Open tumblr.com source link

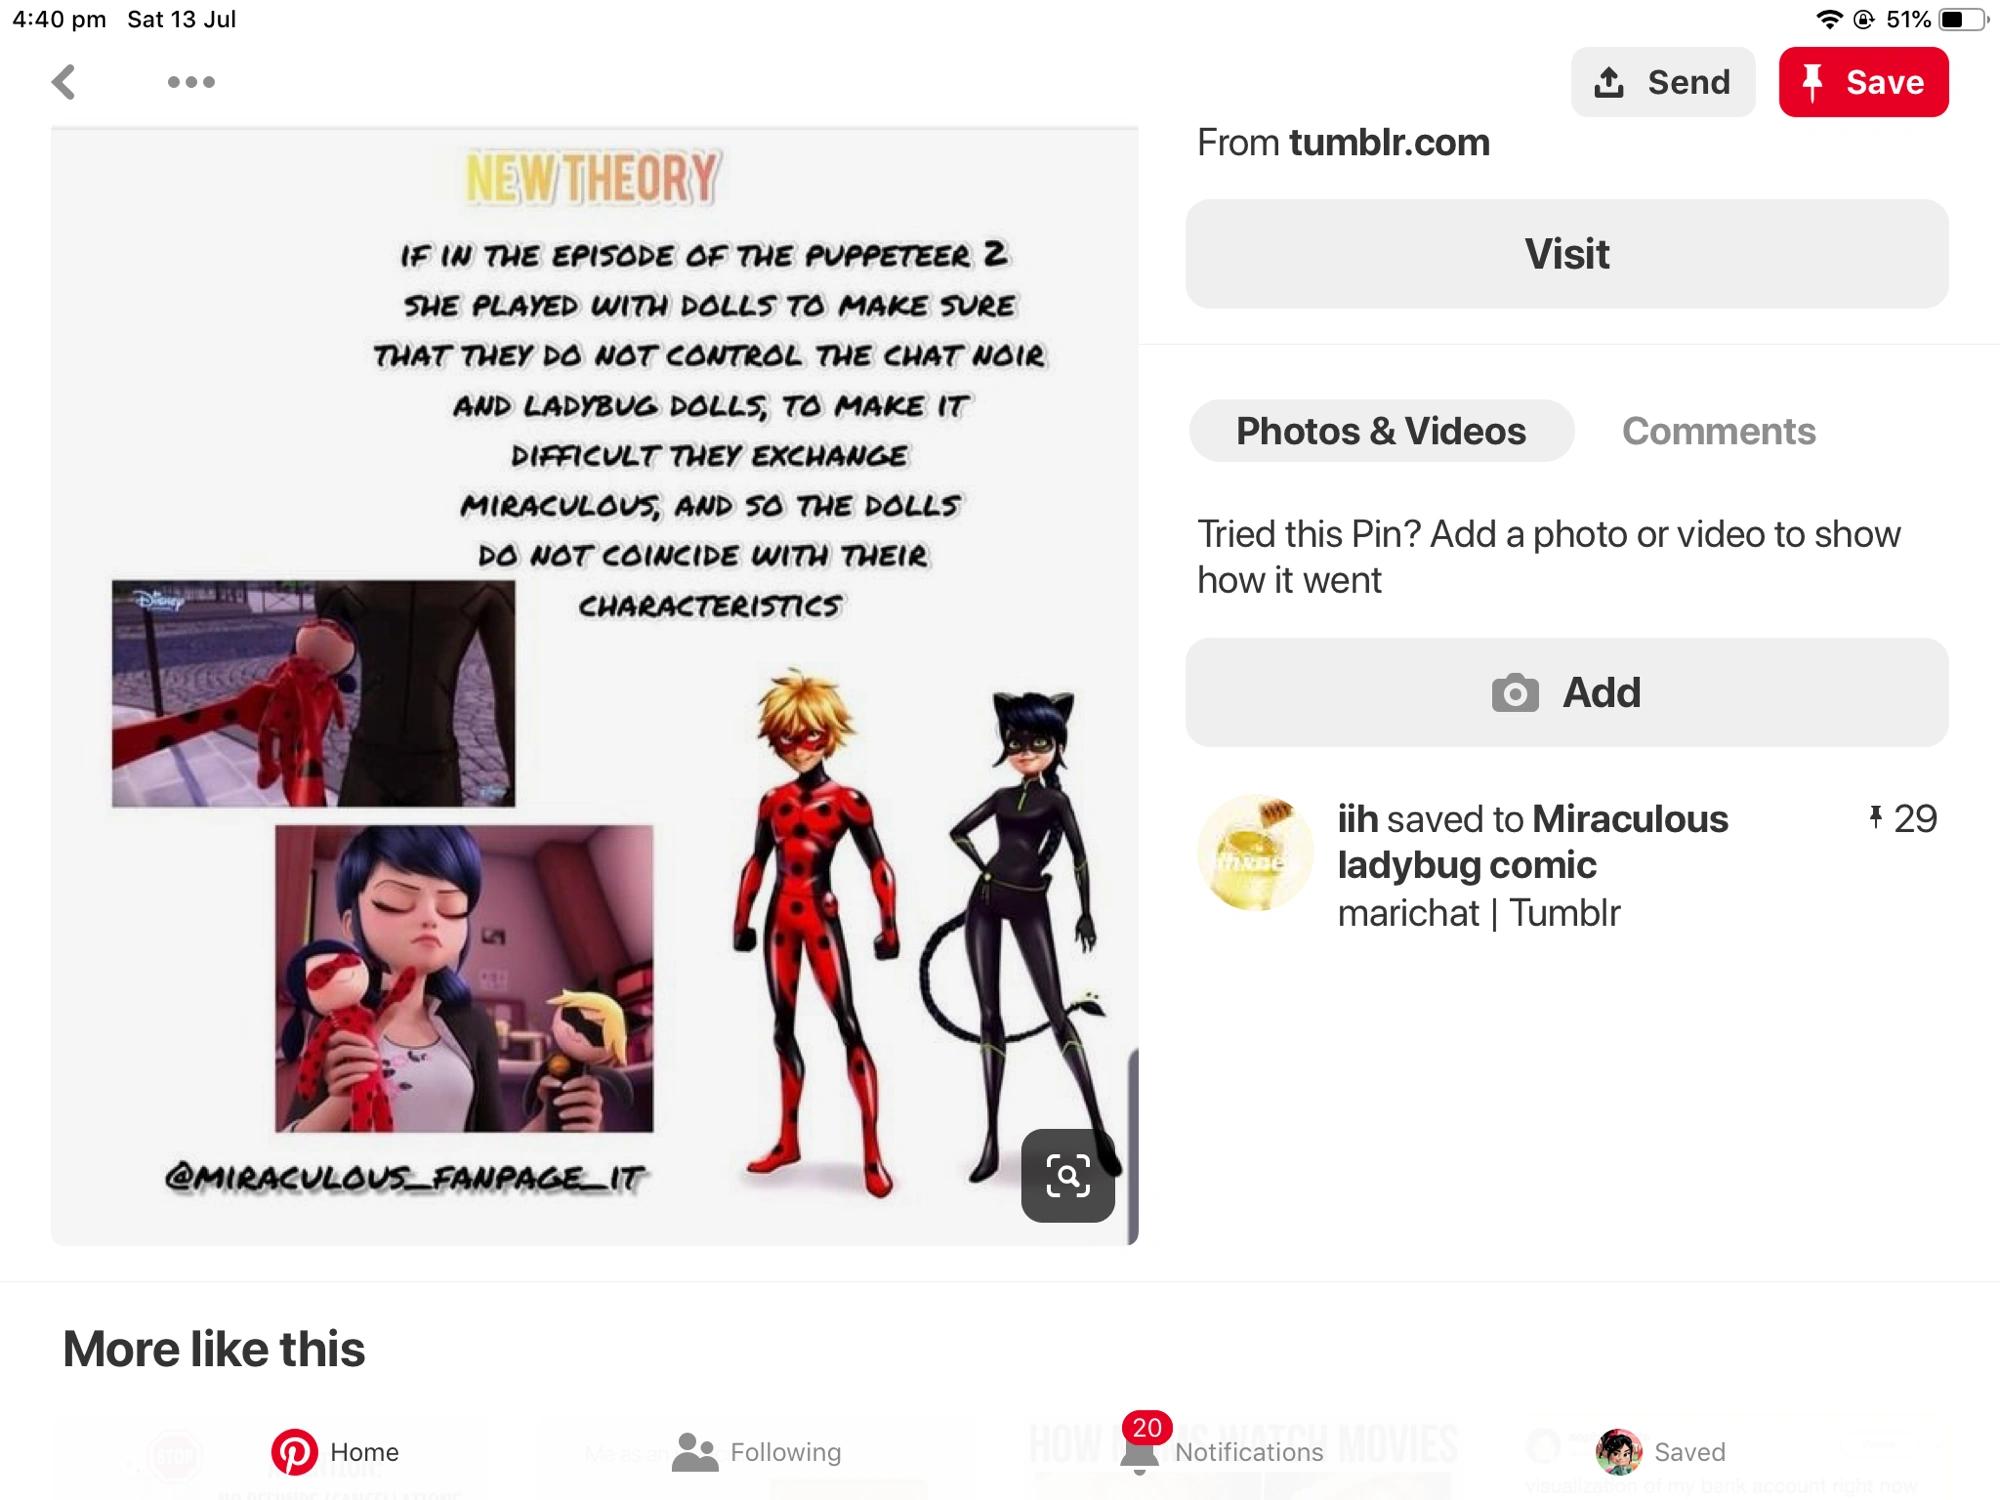[x=1389, y=143]
